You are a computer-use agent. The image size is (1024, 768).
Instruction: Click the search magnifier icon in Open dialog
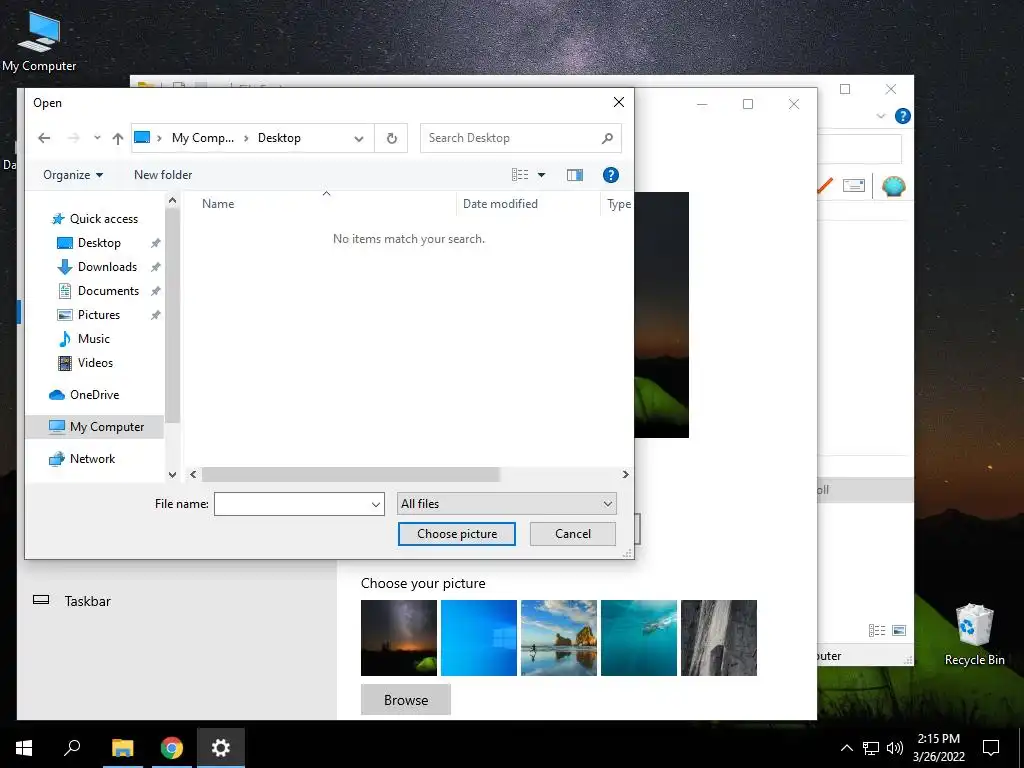click(x=607, y=138)
